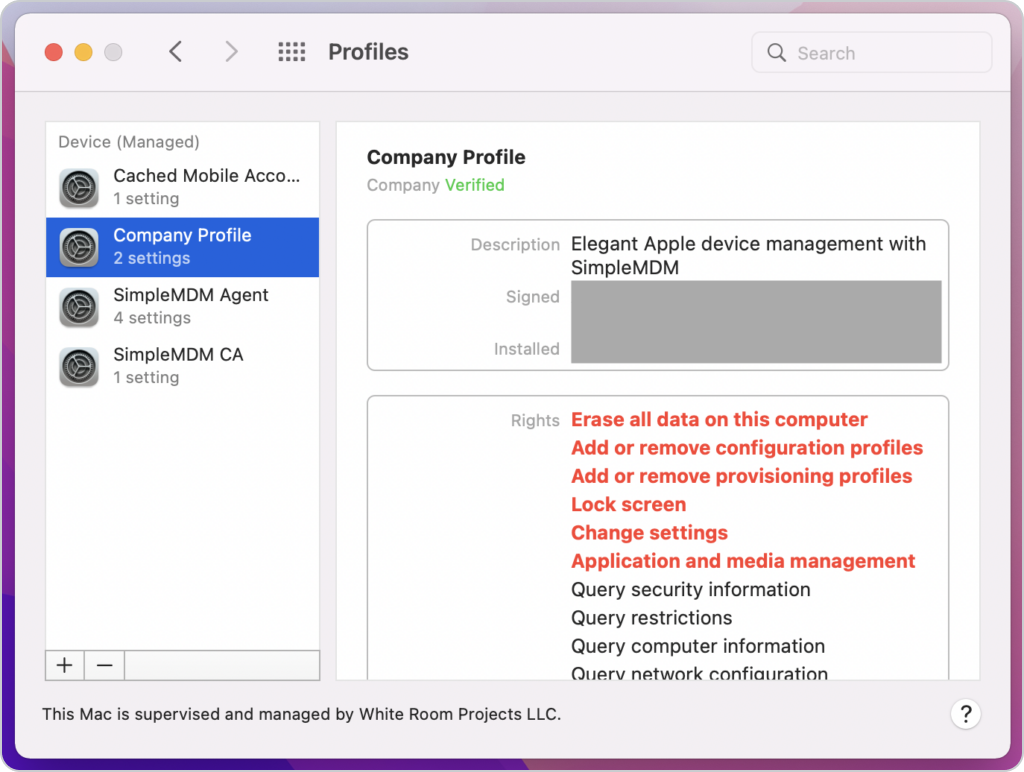Click the magnifying glass search icon
Screen dimensions: 1024x772
[x=776, y=53]
